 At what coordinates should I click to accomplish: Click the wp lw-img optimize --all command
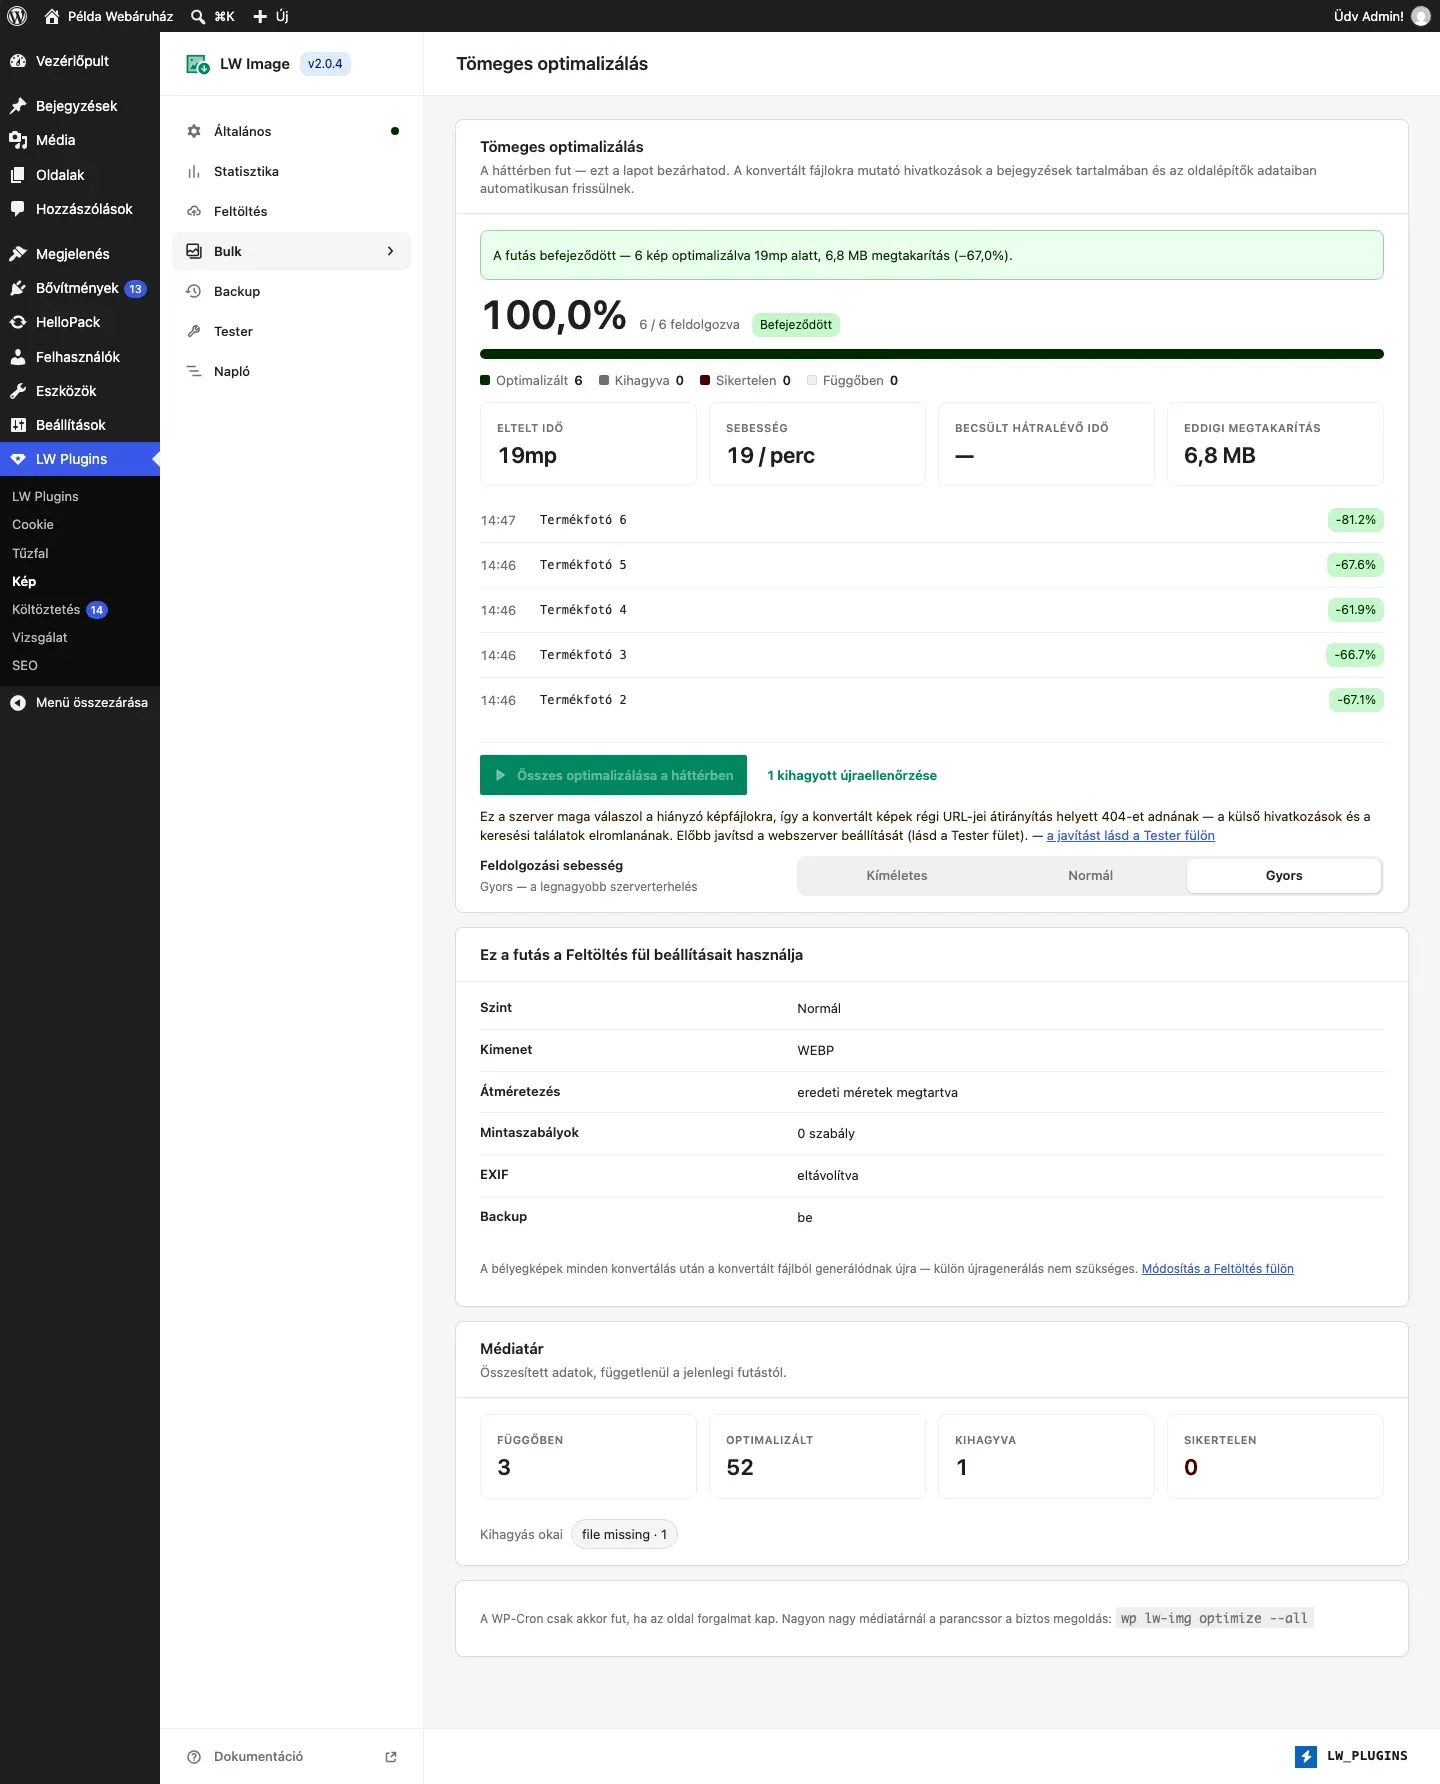[1214, 1618]
